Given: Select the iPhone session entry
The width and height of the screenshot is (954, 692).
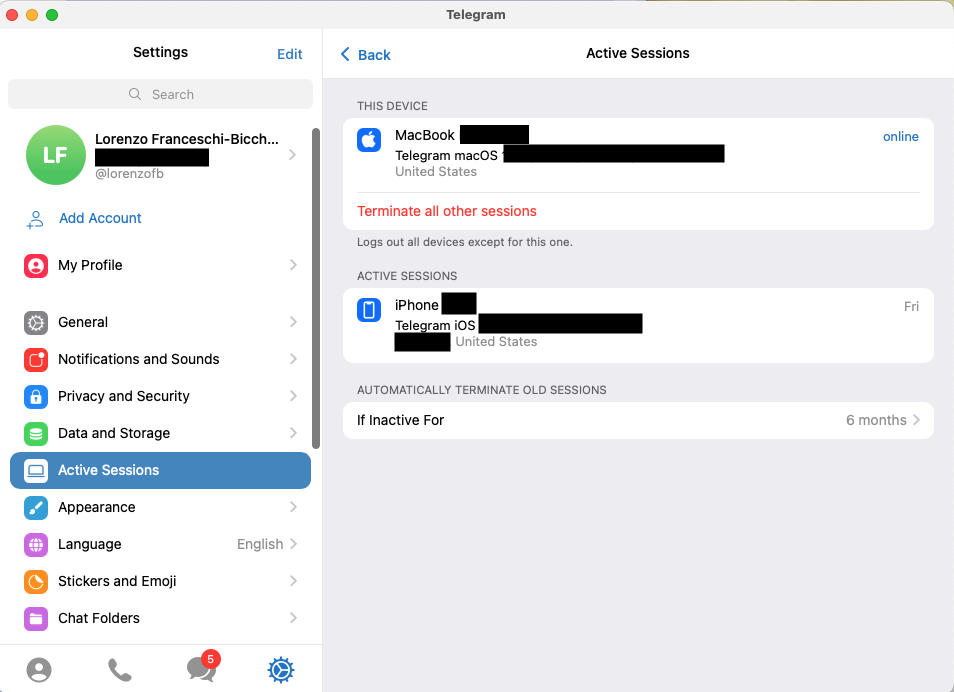Looking at the screenshot, I should [x=637, y=322].
